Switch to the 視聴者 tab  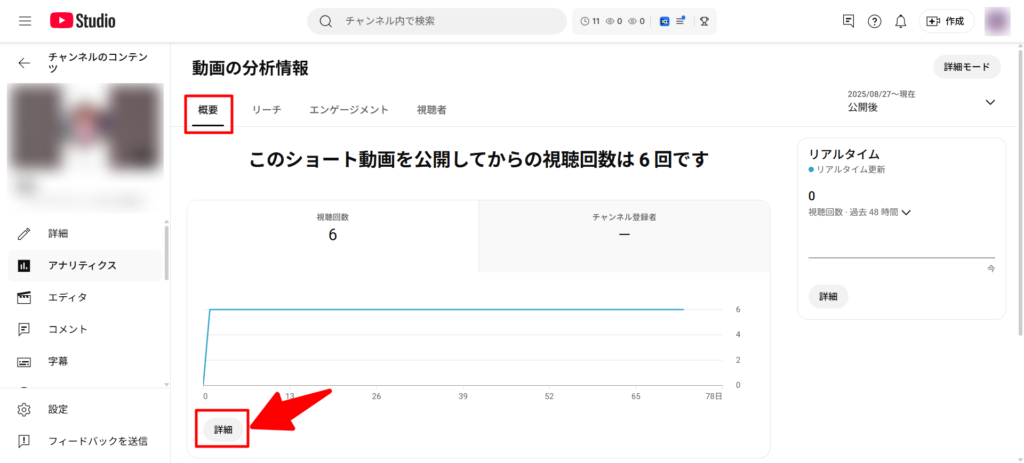(431, 109)
